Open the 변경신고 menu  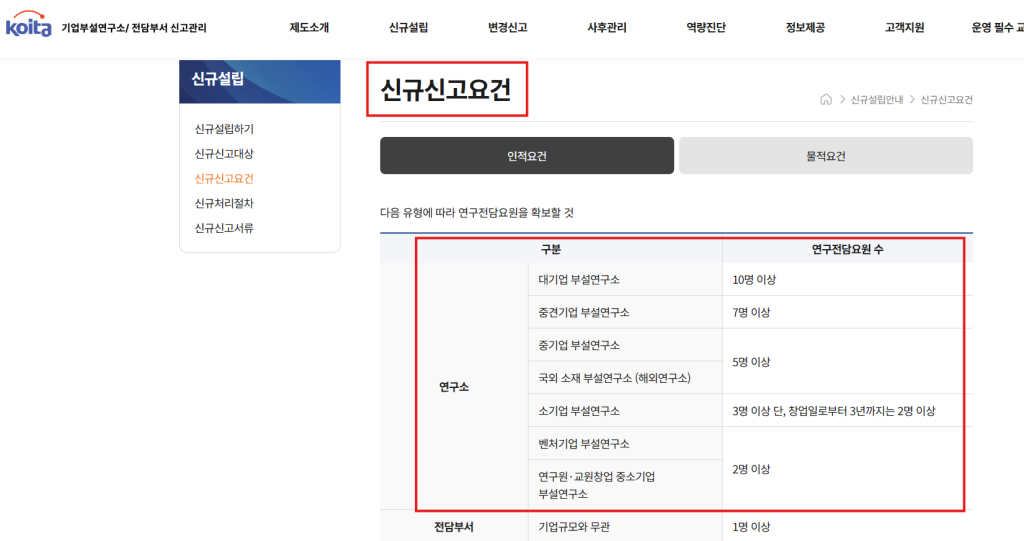(507, 27)
